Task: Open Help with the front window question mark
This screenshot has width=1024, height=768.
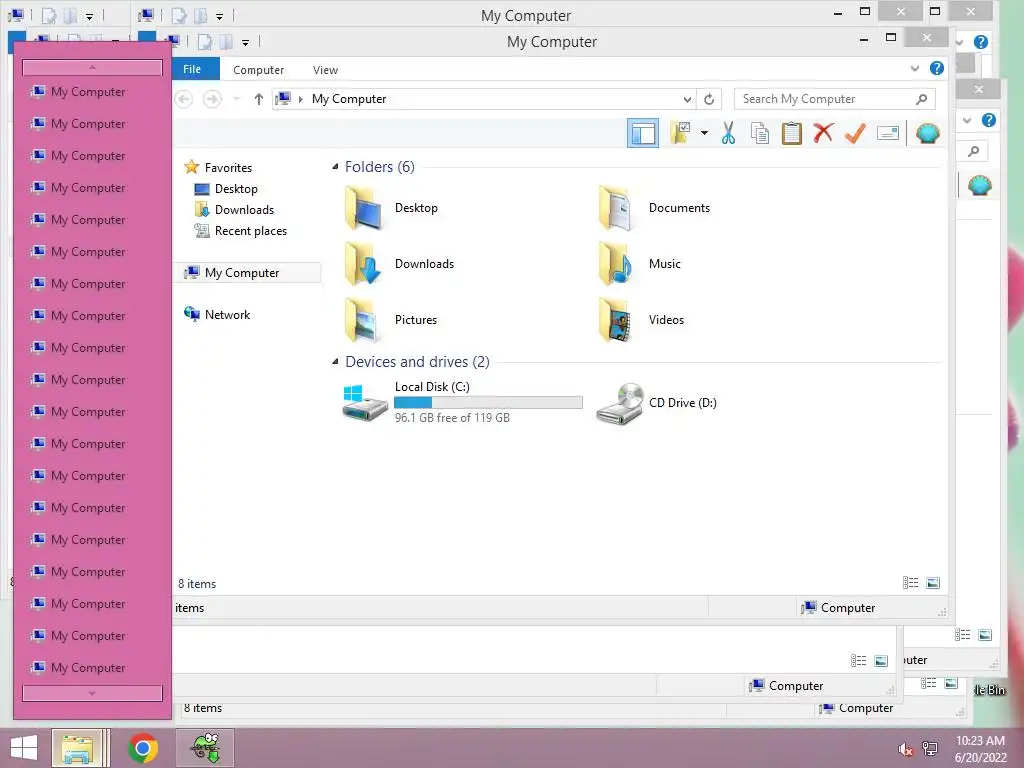Action: point(936,68)
